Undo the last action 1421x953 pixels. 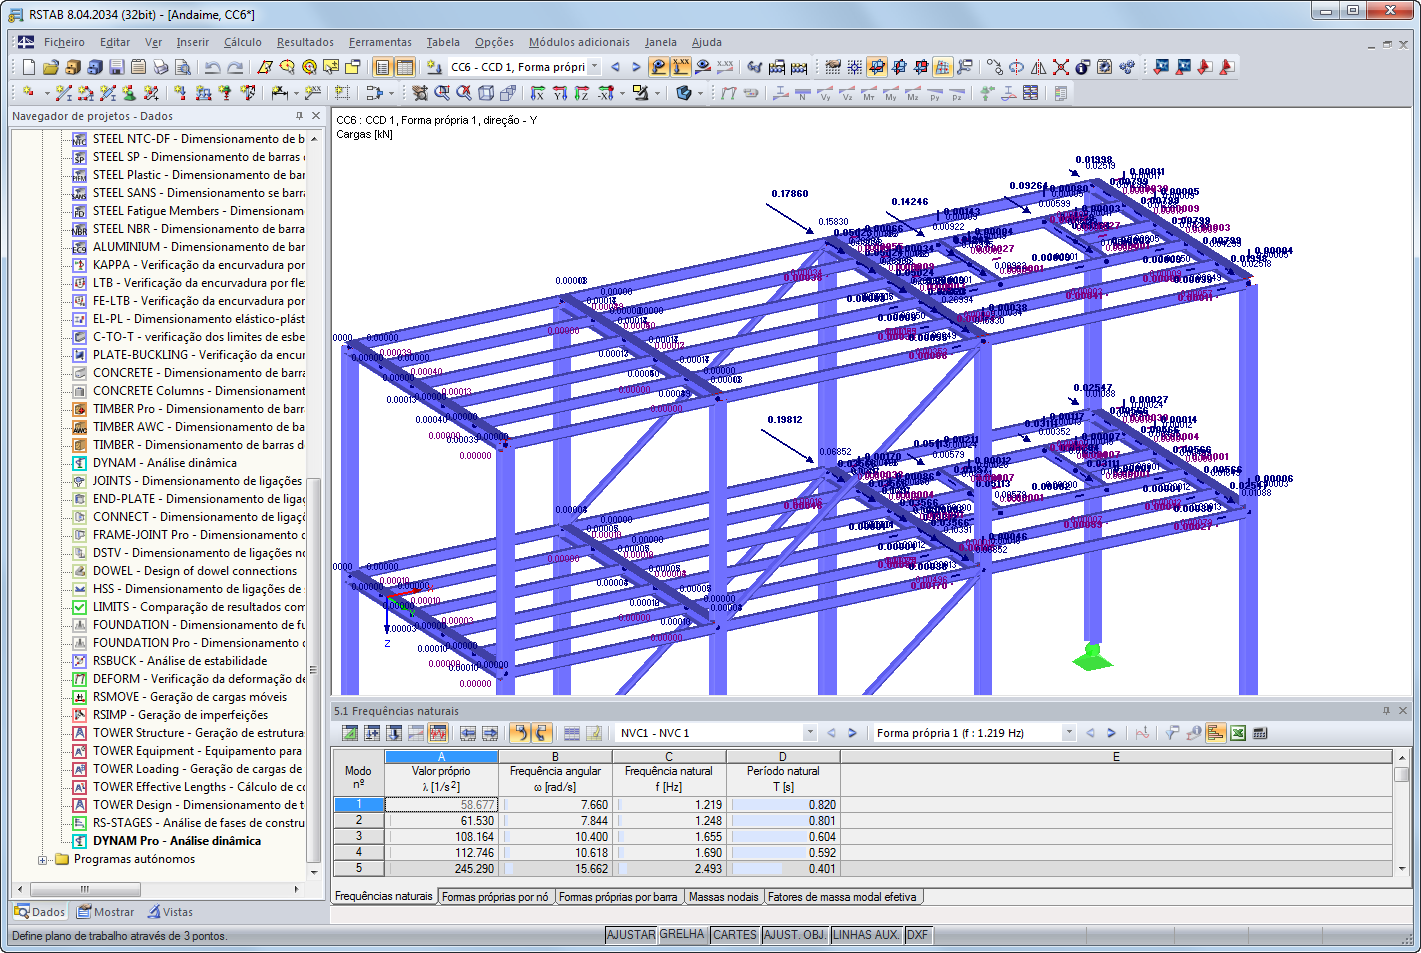point(212,67)
